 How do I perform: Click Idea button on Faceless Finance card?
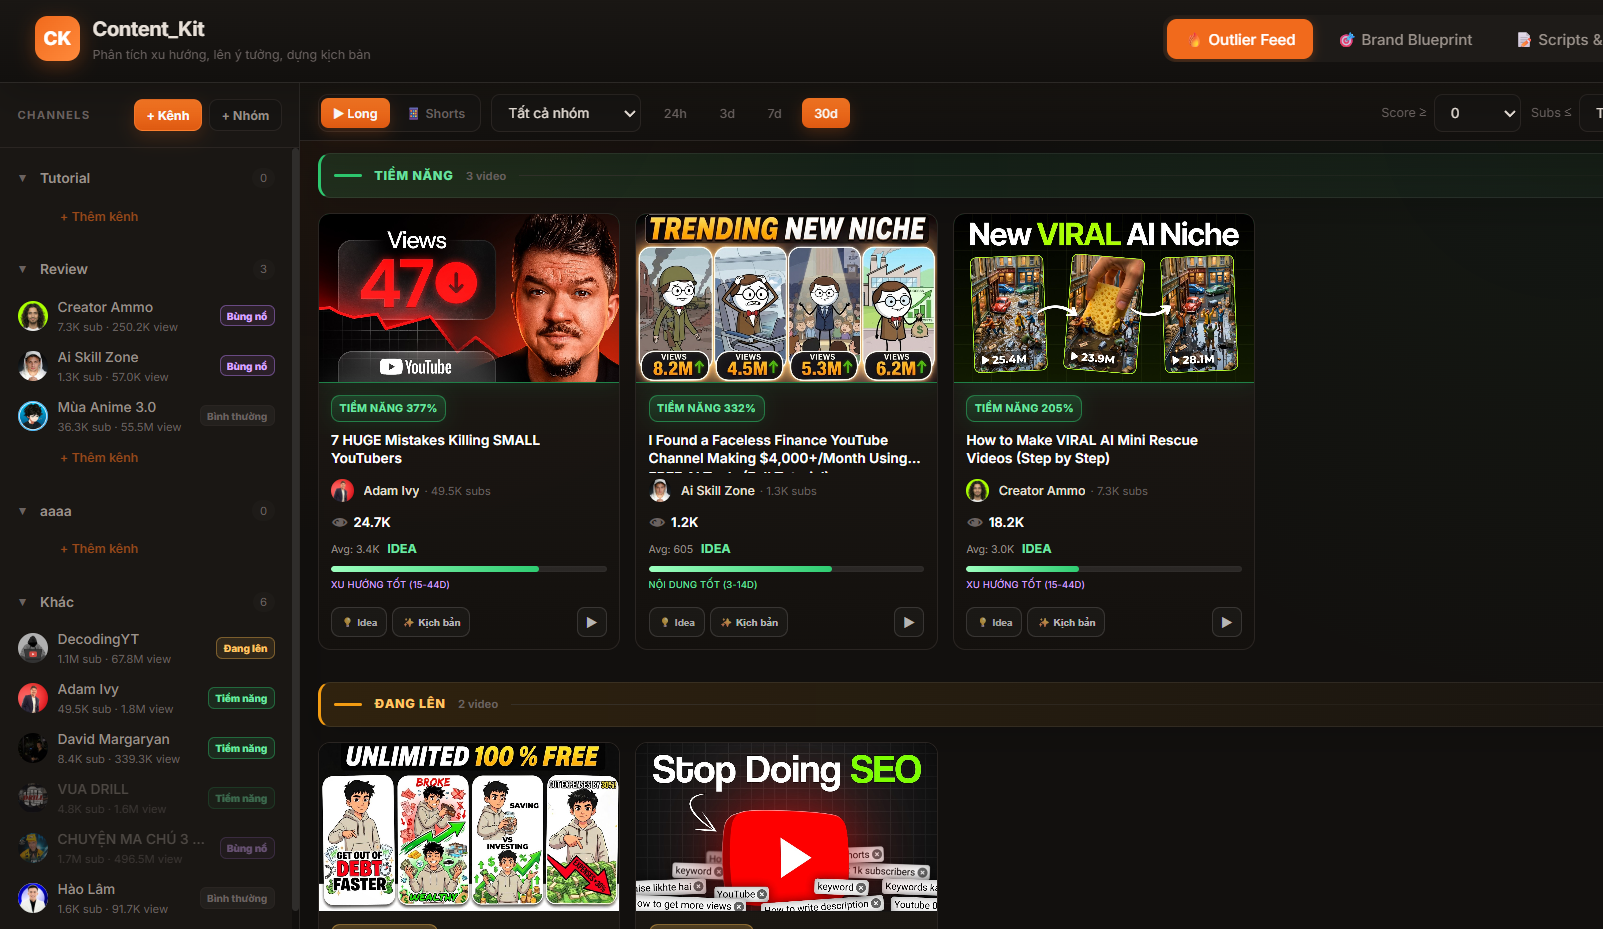click(x=676, y=622)
